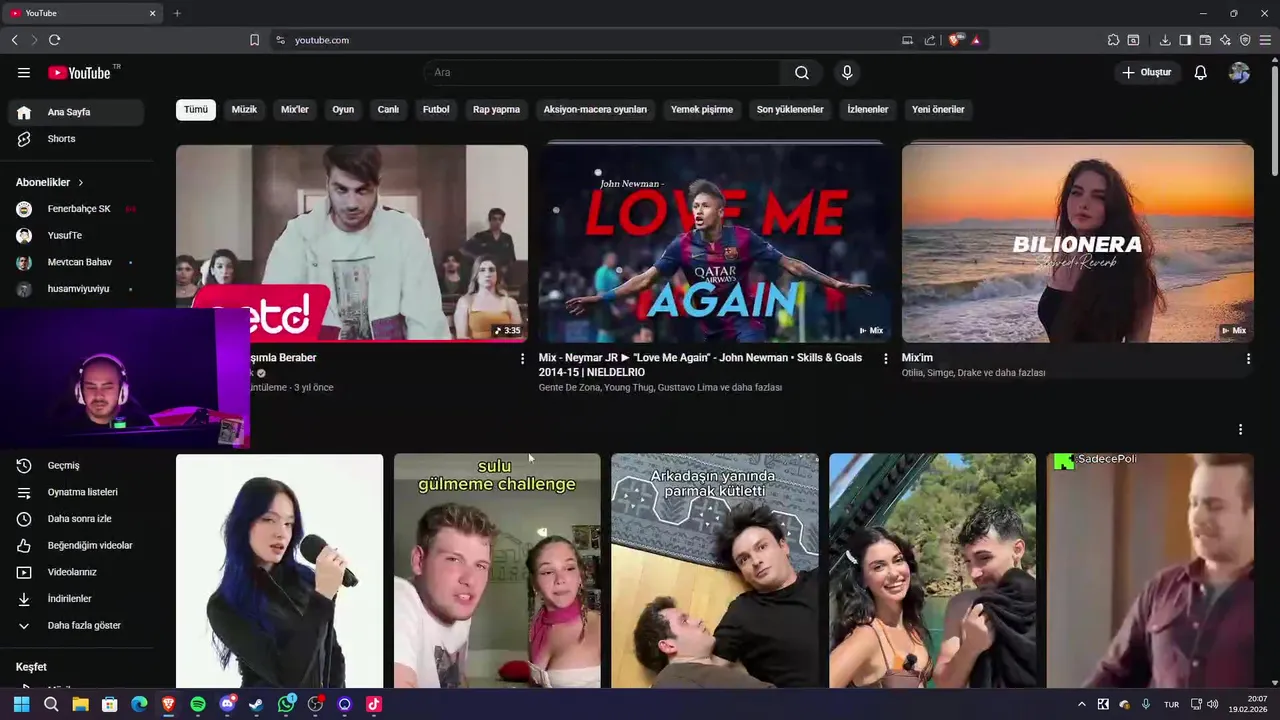The width and height of the screenshot is (1280, 720).
Task: Open more options for Shorts shelf
Action: (1240, 429)
